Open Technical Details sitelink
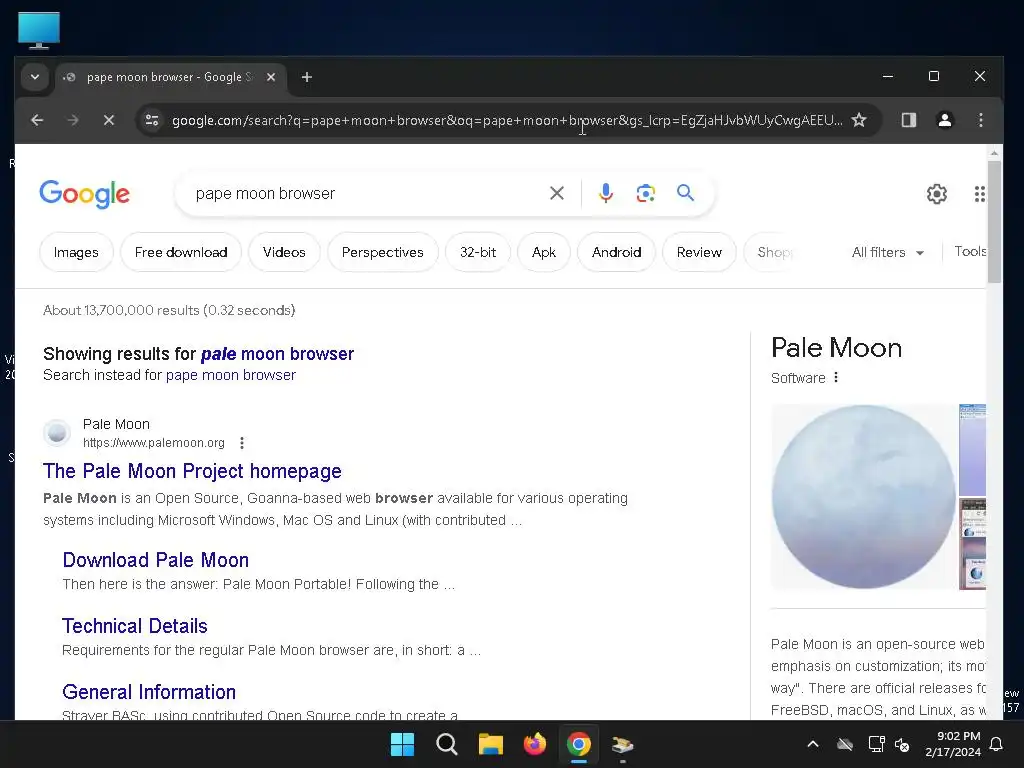The width and height of the screenshot is (1024, 768). coord(135,626)
